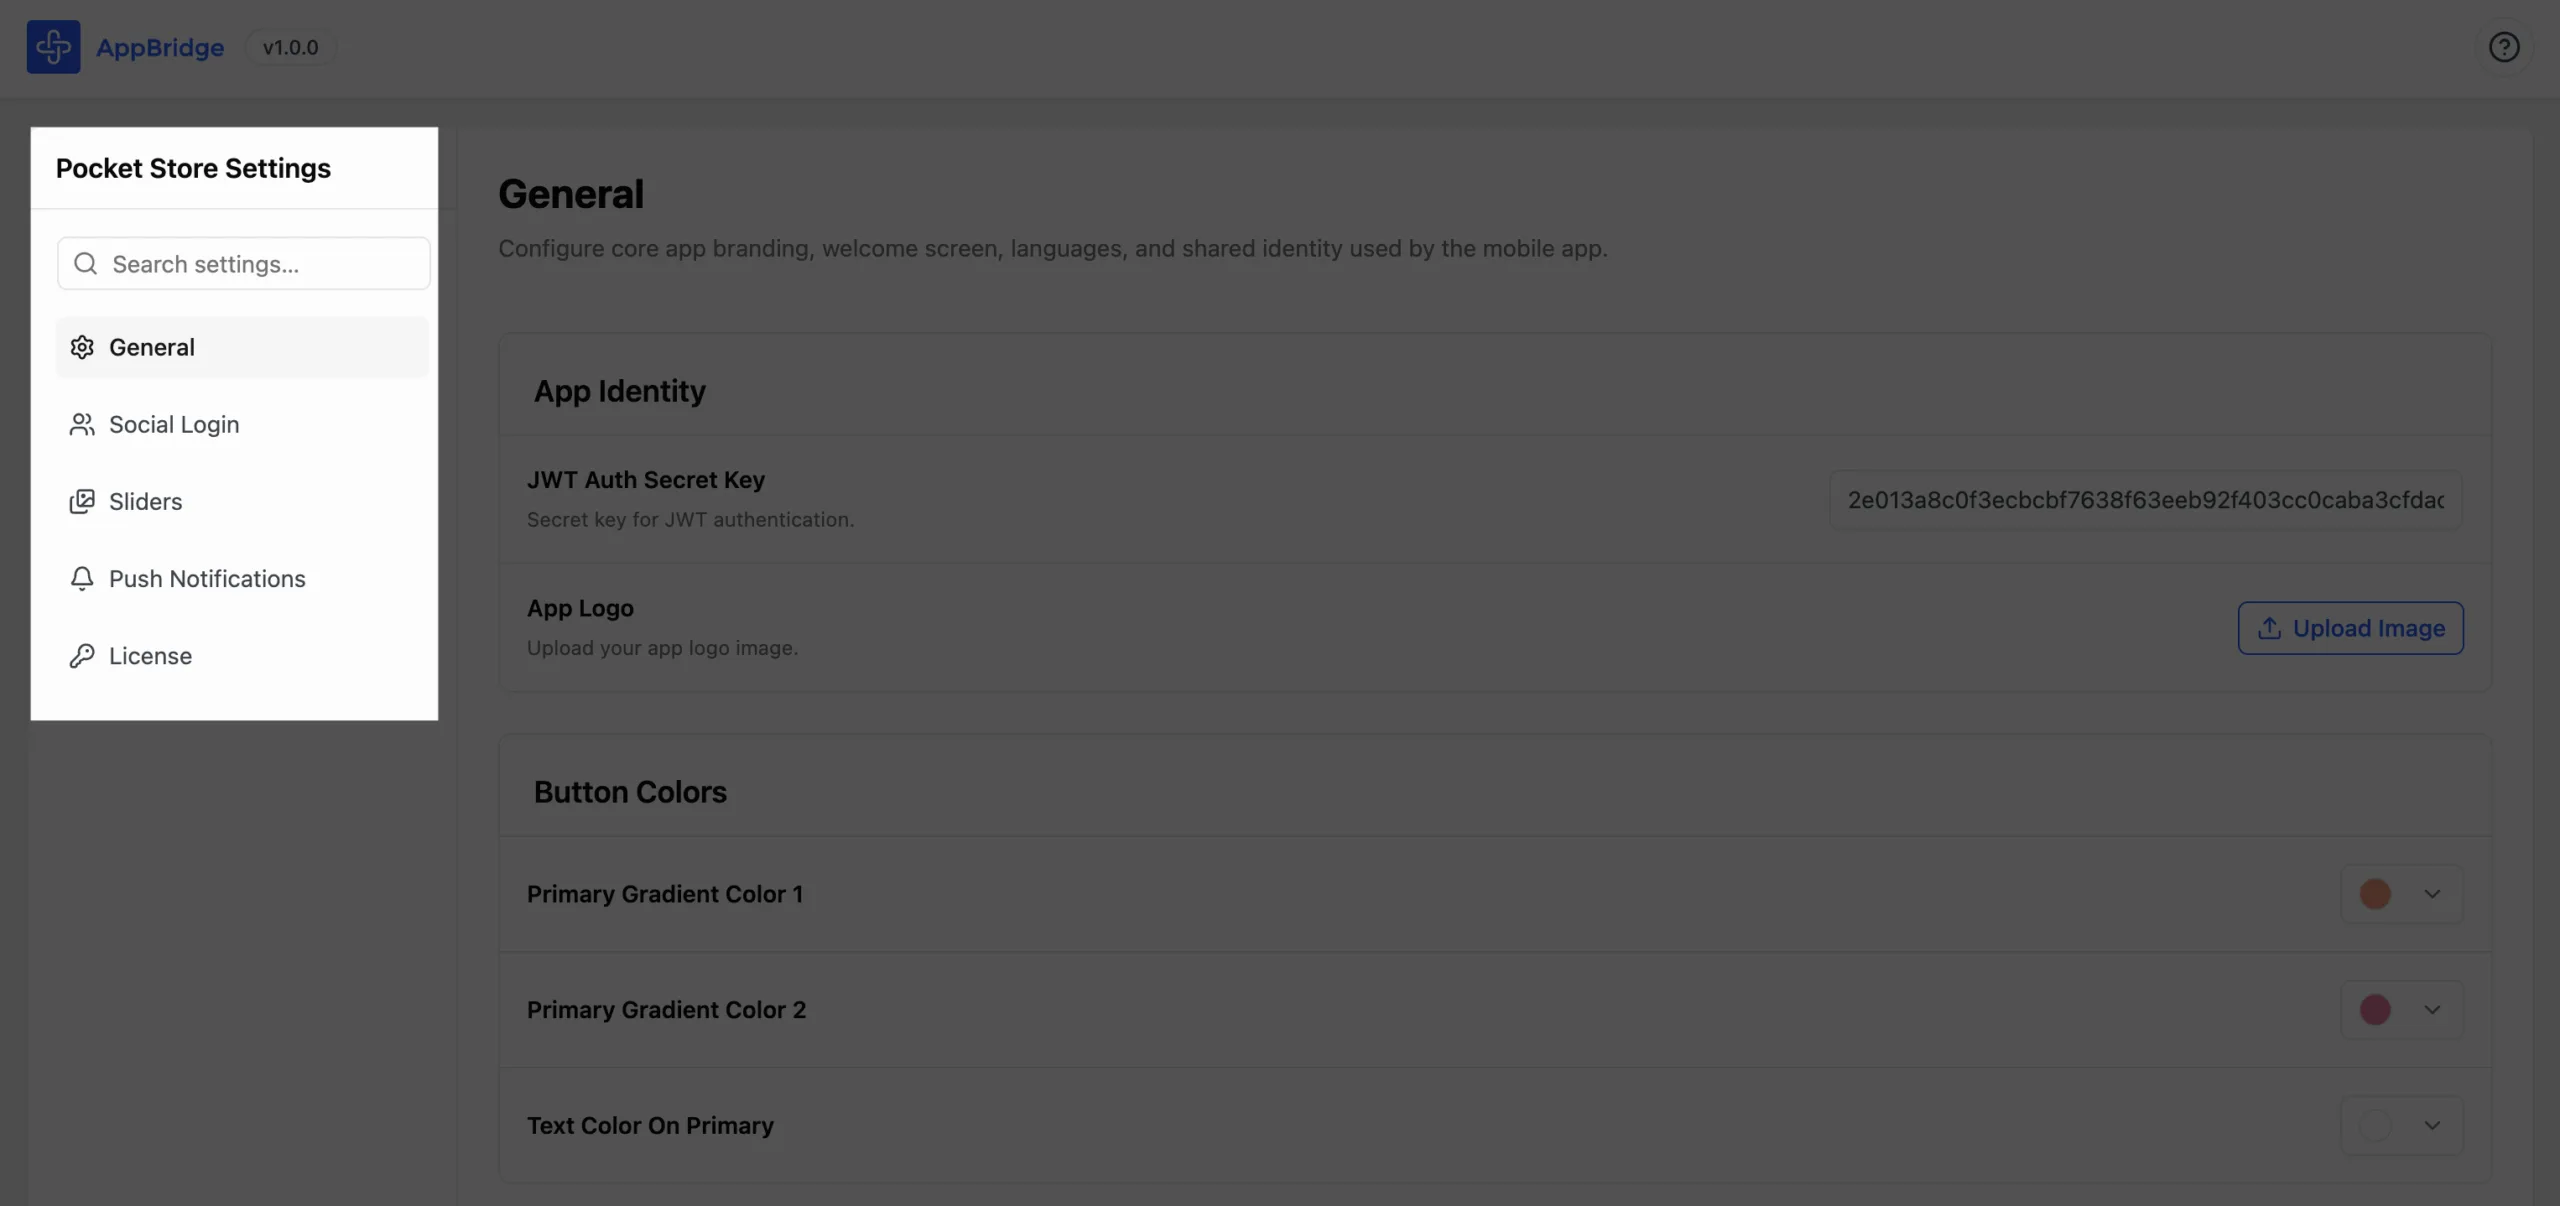Viewport: 2560px width, 1206px height.
Task: Click the License key icon
Action: point(82,655)
